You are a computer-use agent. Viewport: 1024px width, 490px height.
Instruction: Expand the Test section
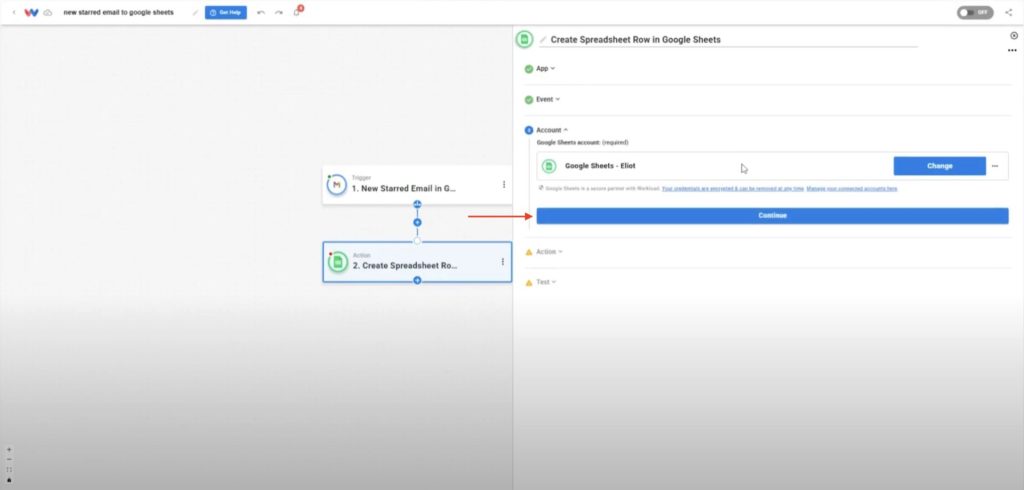pos(547,282)
